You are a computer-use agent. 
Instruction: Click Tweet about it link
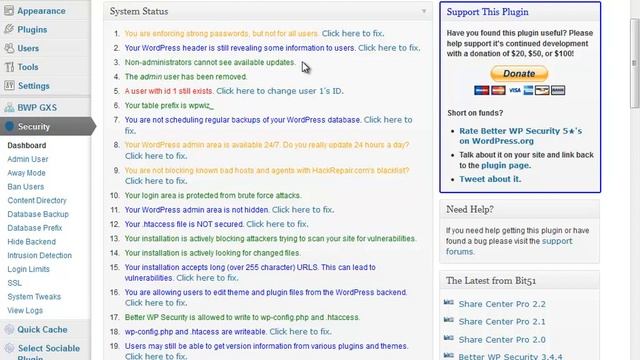pyautogui.click(x=490, y=179)
